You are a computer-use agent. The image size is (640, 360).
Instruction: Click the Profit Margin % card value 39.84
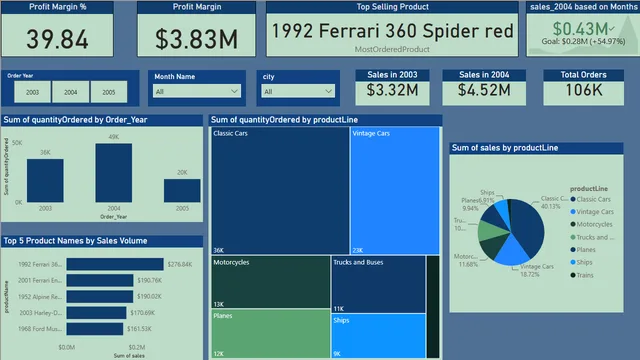click(x=58, y=39)
